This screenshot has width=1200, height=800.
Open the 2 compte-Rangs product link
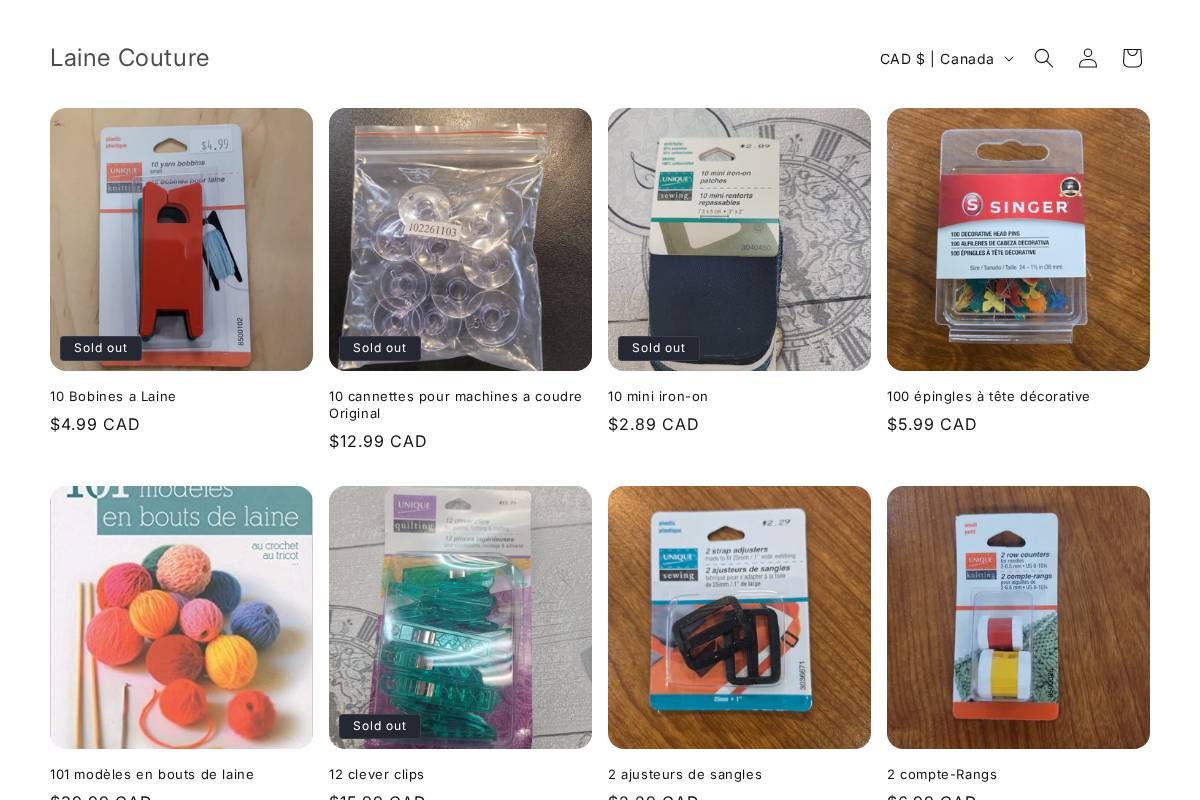(x=942, y=775)
